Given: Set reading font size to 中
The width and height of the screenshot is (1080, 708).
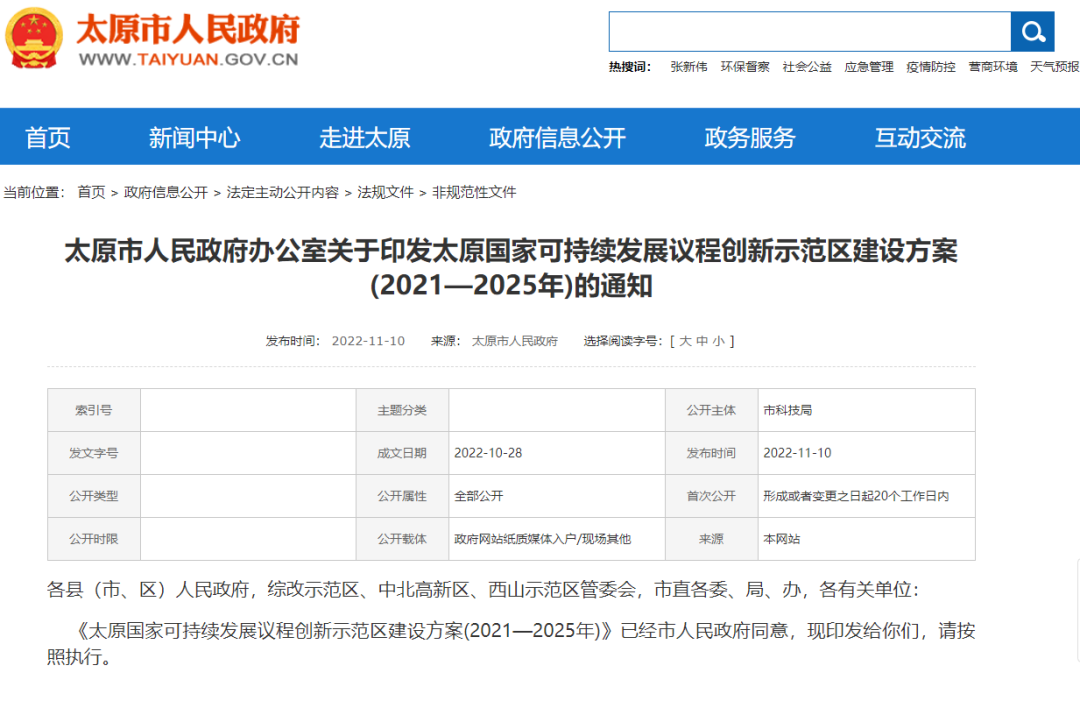Looking at the screenshot, I should [x=702, y=341].
